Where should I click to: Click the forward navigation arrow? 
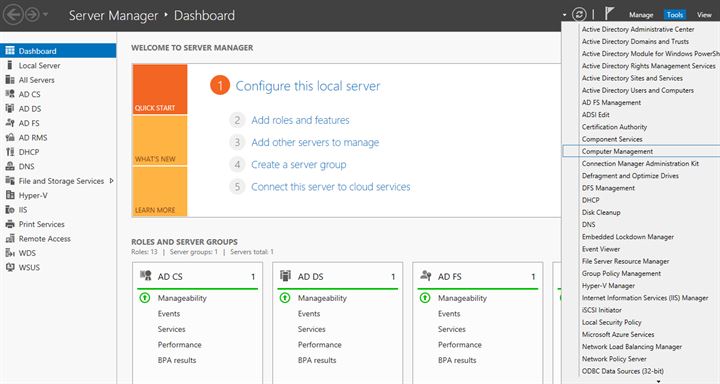(x=32, y=15)
